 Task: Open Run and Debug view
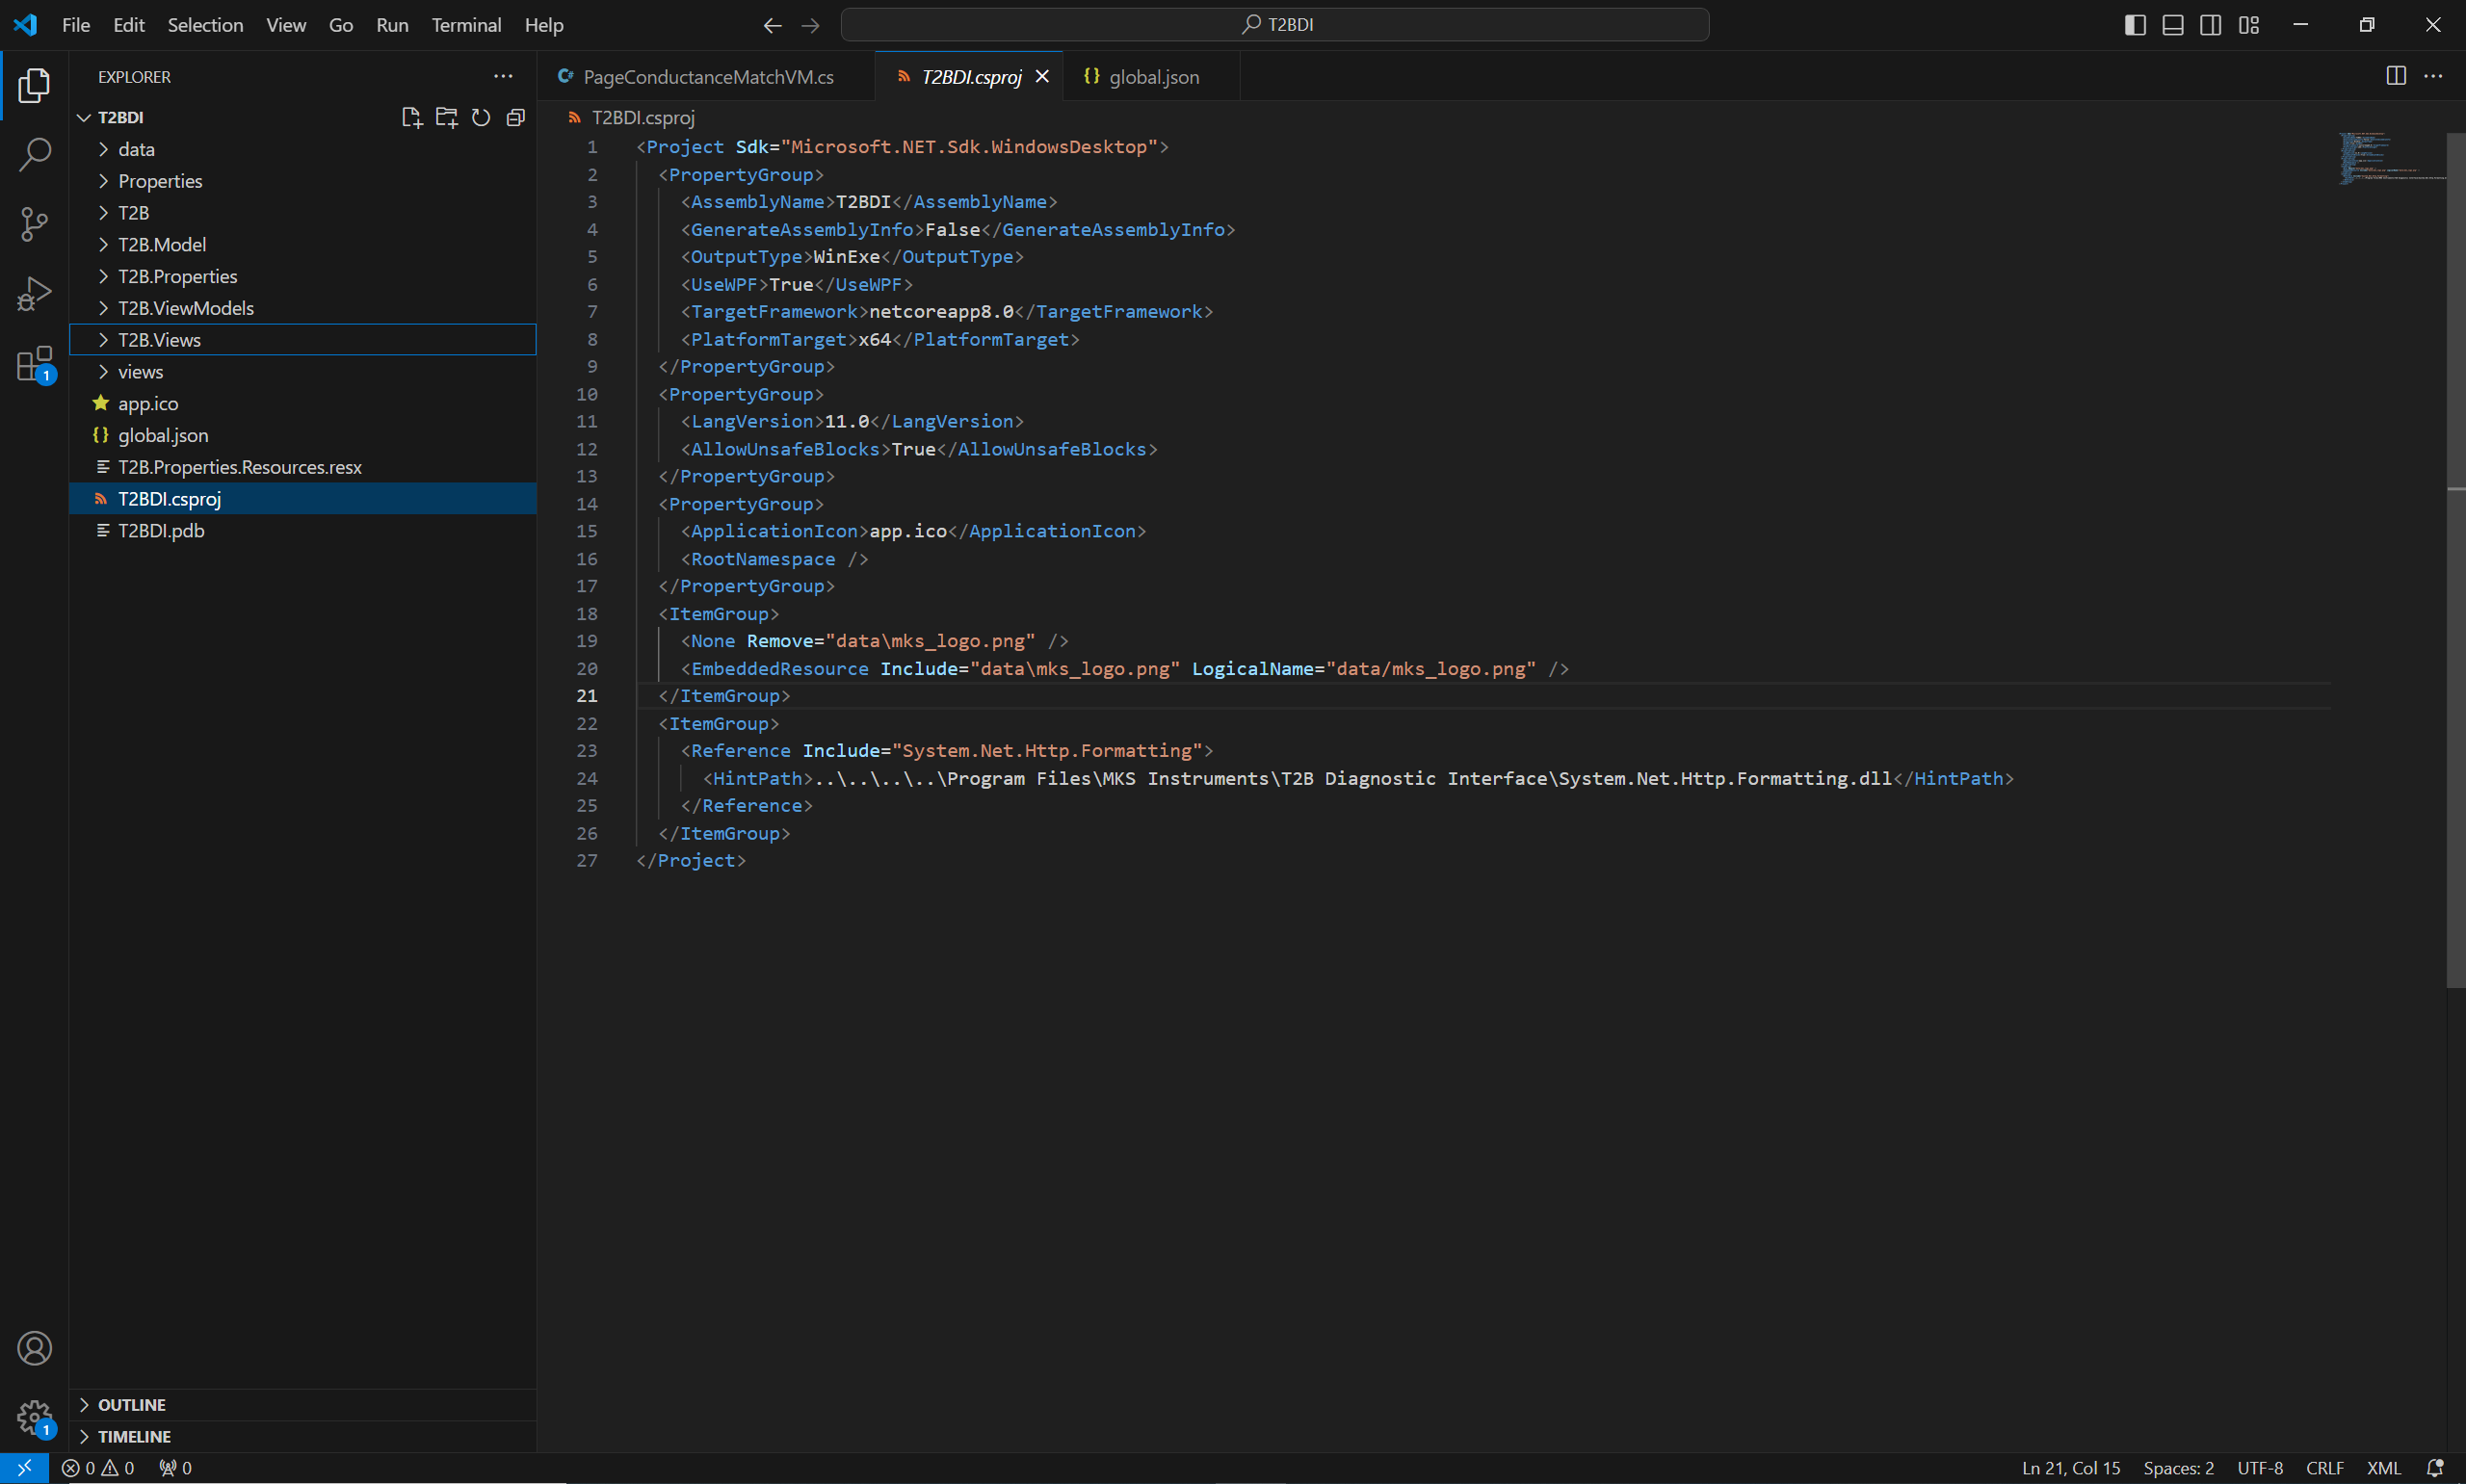34,294
